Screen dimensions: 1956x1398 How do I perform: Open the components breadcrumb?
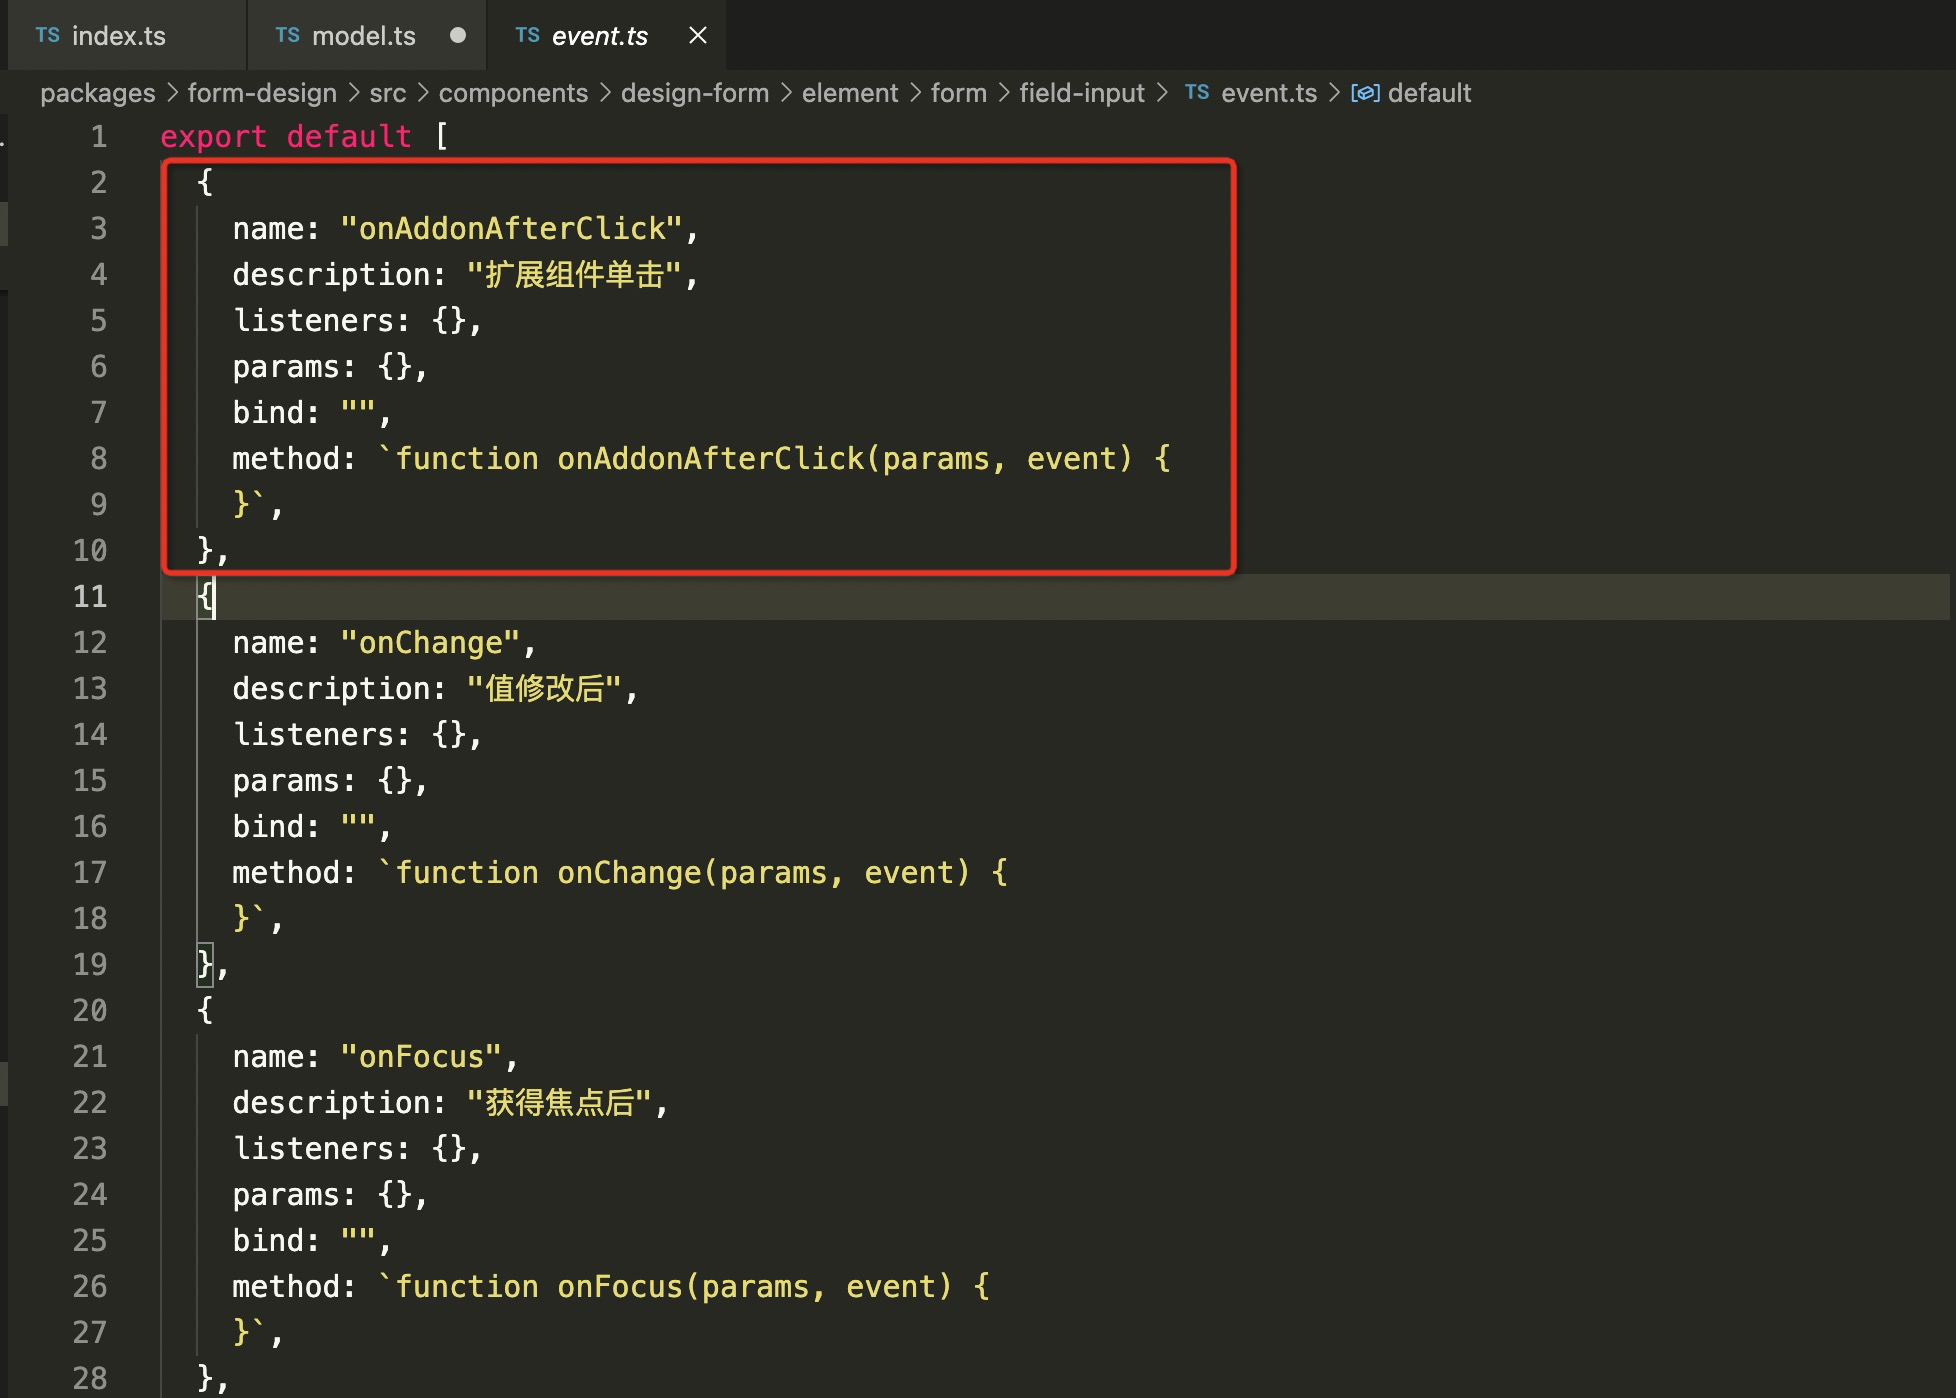coord(513,93)
